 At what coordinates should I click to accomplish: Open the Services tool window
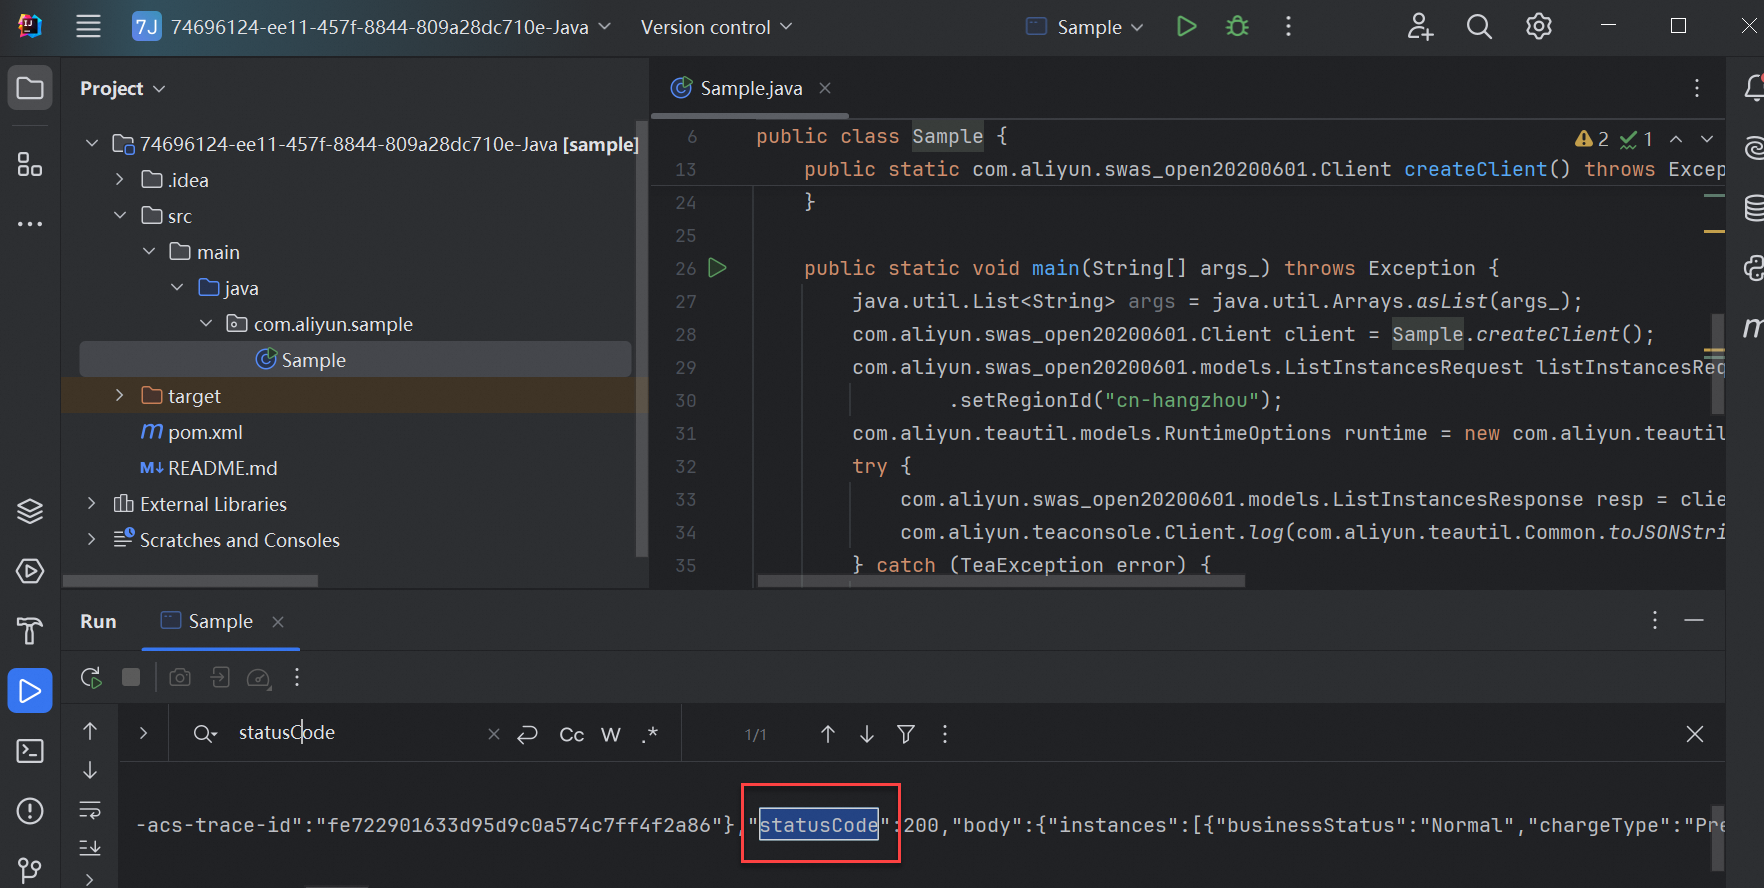[x=30, y=571]
